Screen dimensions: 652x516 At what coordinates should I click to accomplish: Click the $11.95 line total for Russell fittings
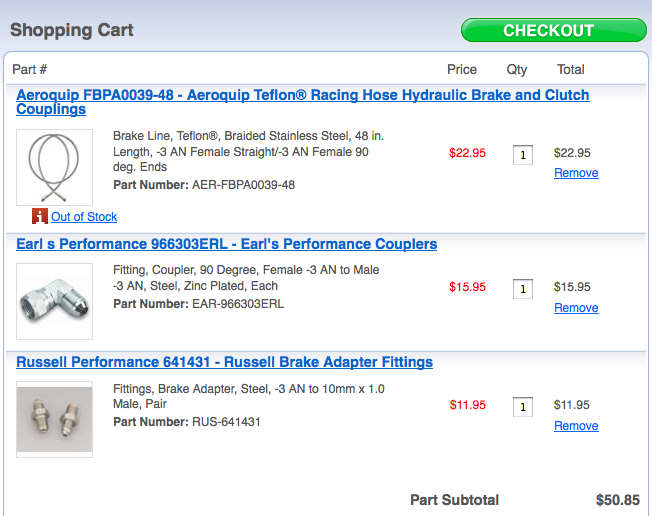[572, 405]
